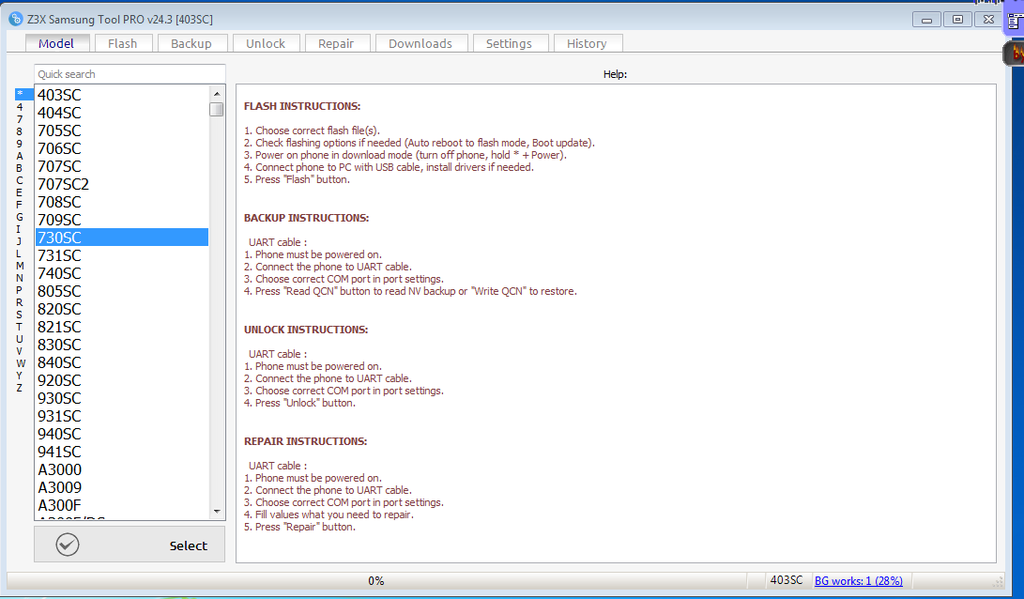1024x599 pixels.
Task: Go to the Unlock tab
Action: tap(266, 43)
